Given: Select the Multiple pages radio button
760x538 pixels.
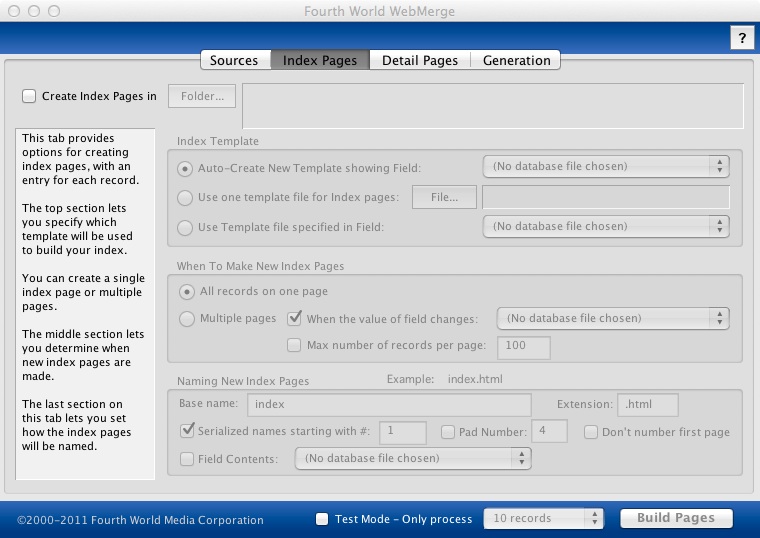Looking at the screenshot, I should coord(186,319).
